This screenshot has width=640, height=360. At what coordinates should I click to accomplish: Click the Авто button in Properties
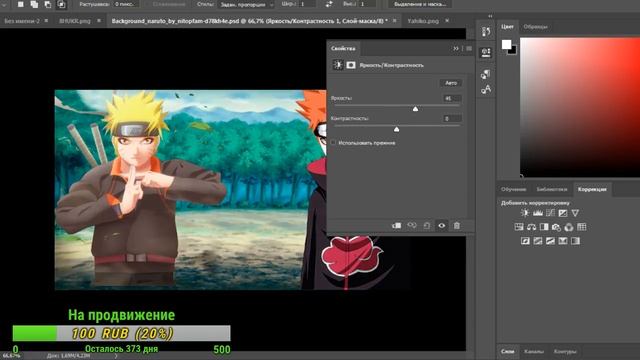click(451, 83)
